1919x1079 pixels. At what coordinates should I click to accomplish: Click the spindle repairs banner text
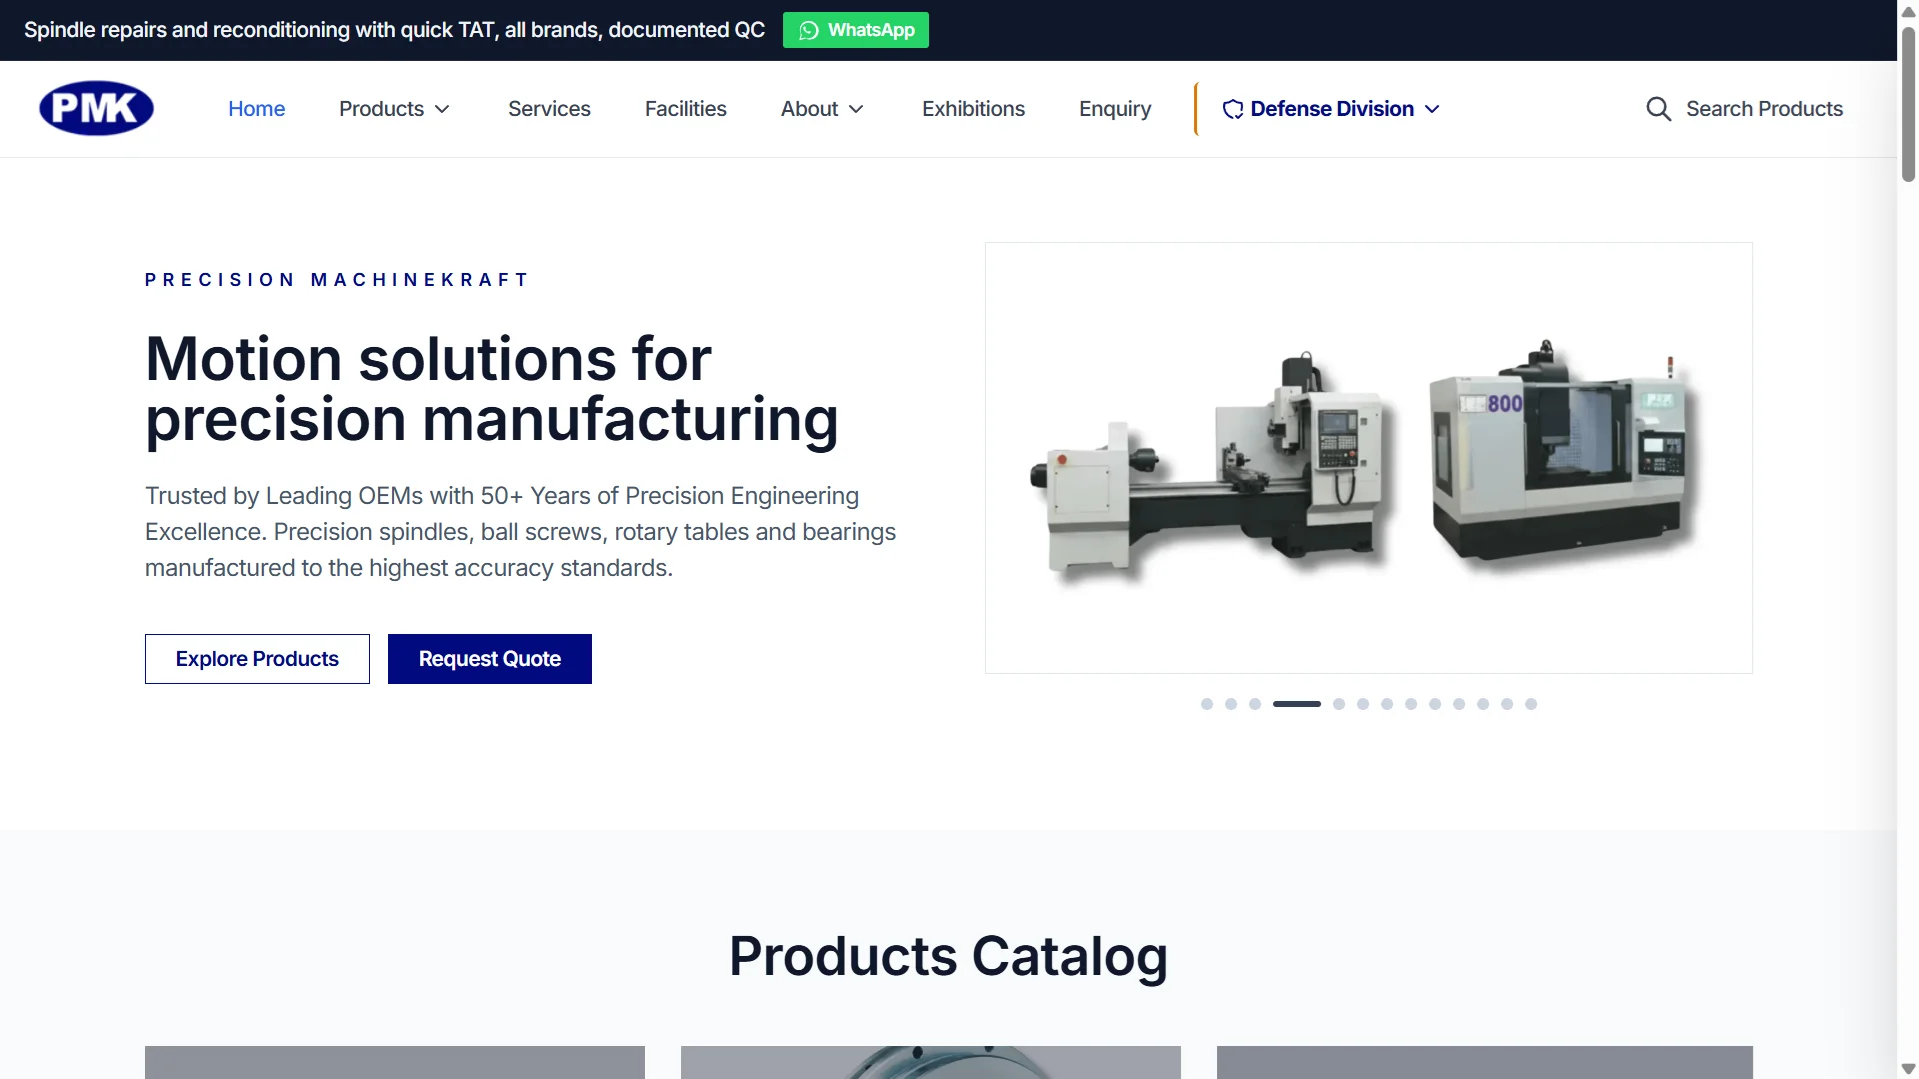(394, 30)
